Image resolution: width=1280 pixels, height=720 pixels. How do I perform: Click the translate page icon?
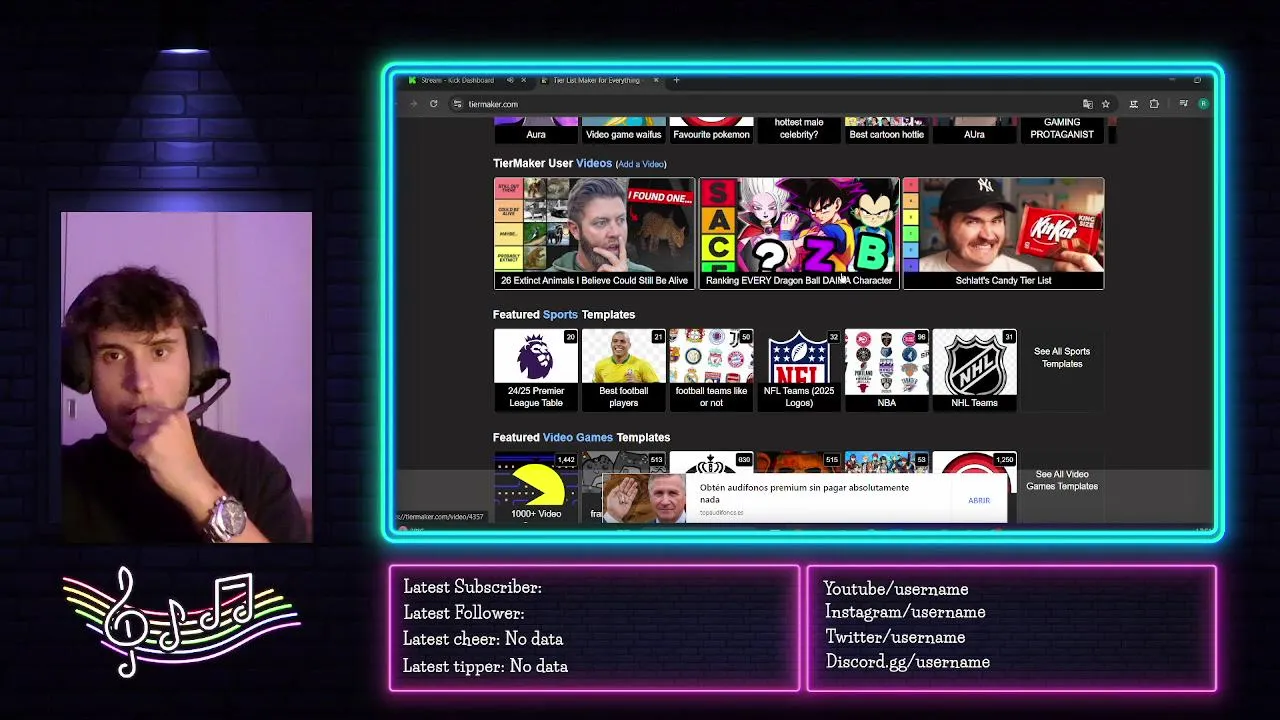click(x=1087, y=104)
